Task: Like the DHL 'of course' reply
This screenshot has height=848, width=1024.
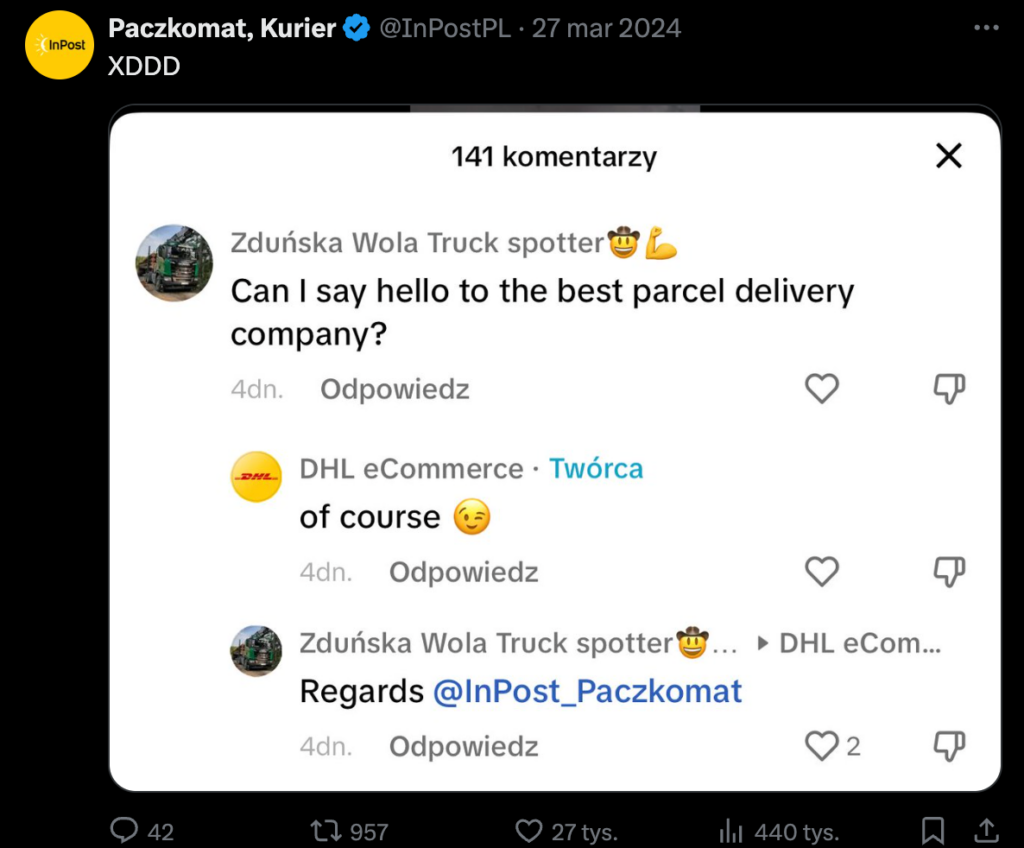Action: point(821,571)
